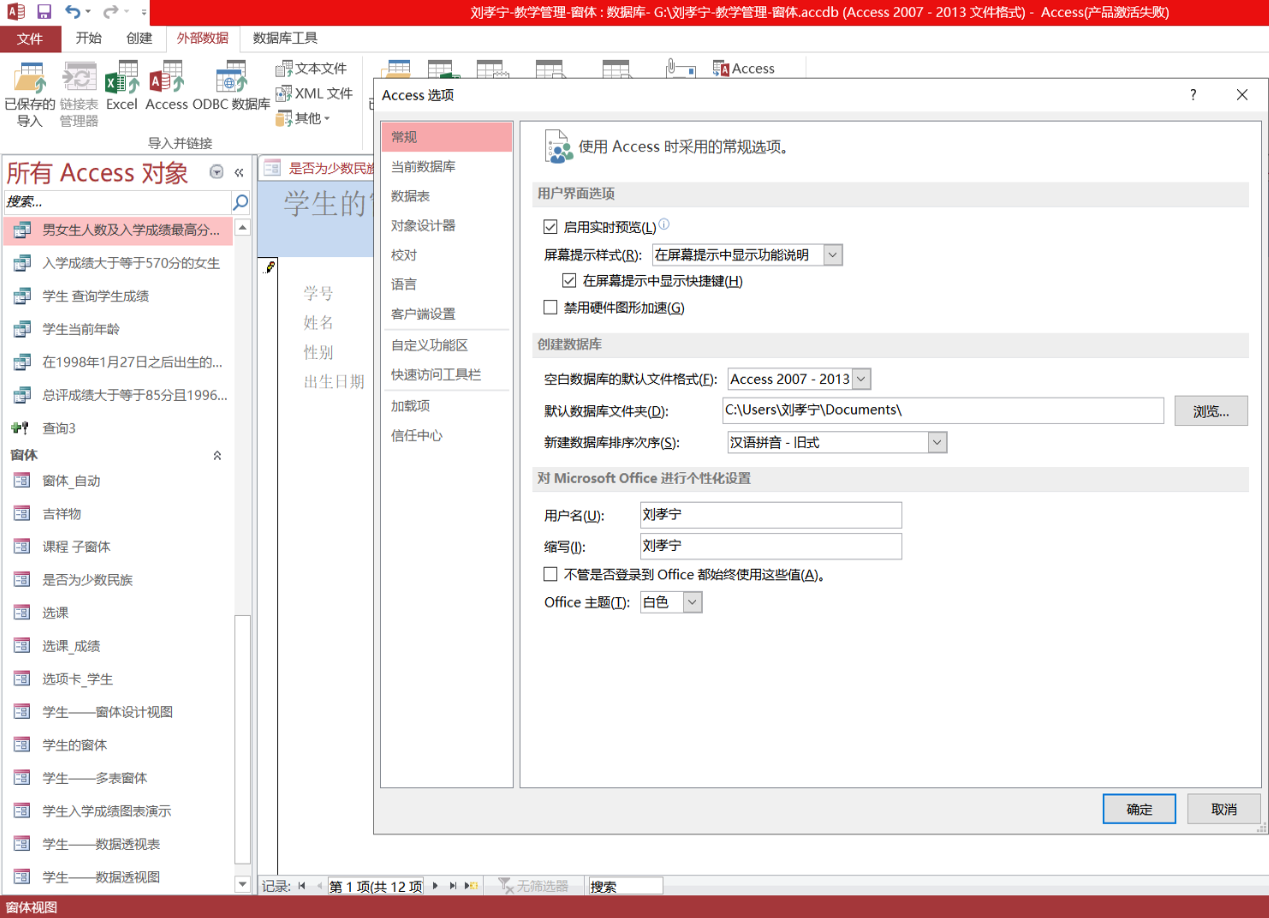
Task: Click help question mark in Access 选项
Action: pyautogui.click(x=1193, y=95)
